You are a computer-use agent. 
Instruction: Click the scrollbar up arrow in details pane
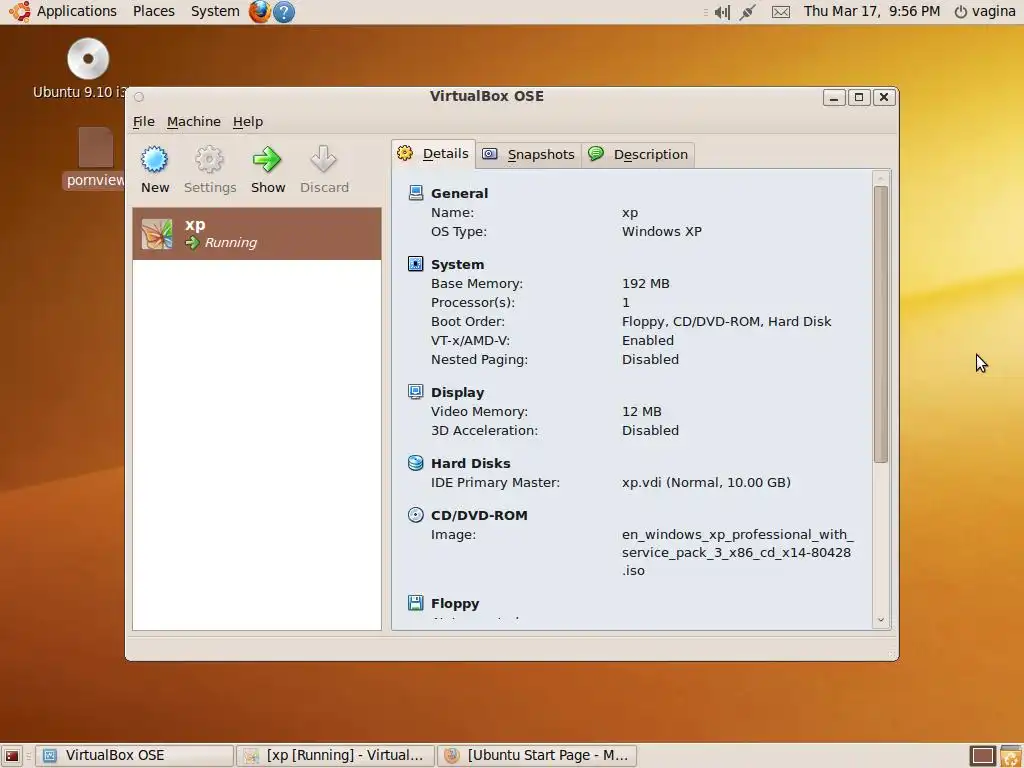tap(881, 178)
